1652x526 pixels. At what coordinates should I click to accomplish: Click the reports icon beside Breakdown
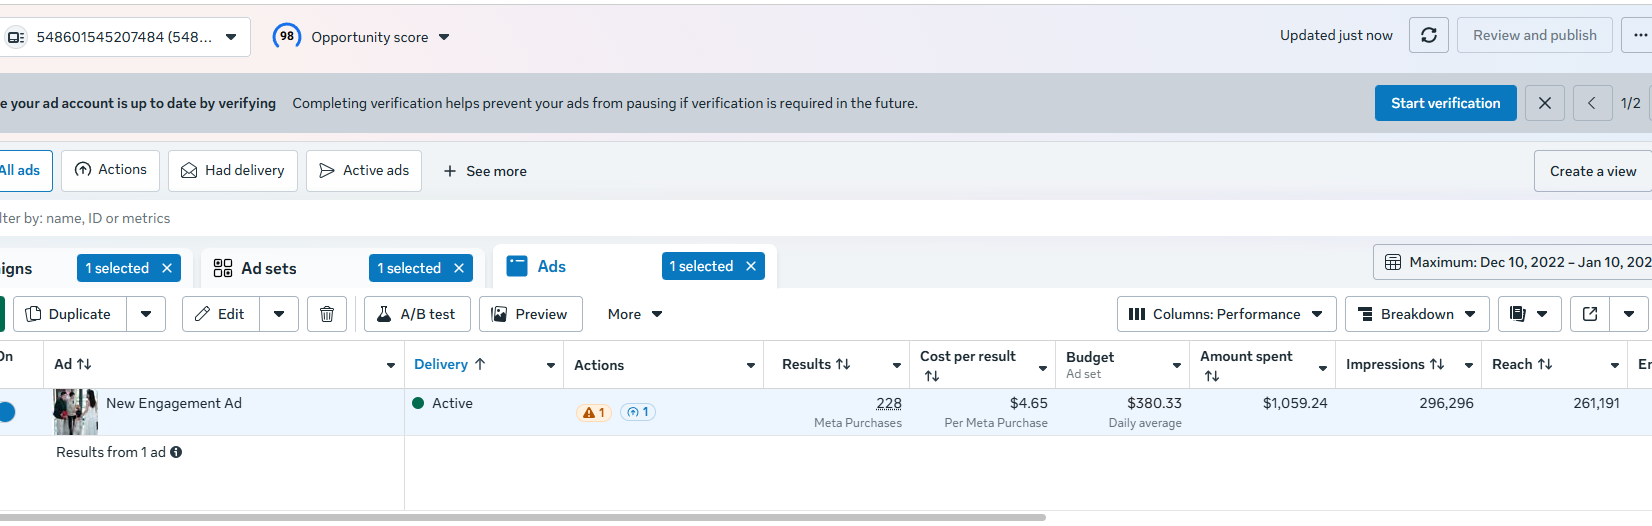(1518, 314)
